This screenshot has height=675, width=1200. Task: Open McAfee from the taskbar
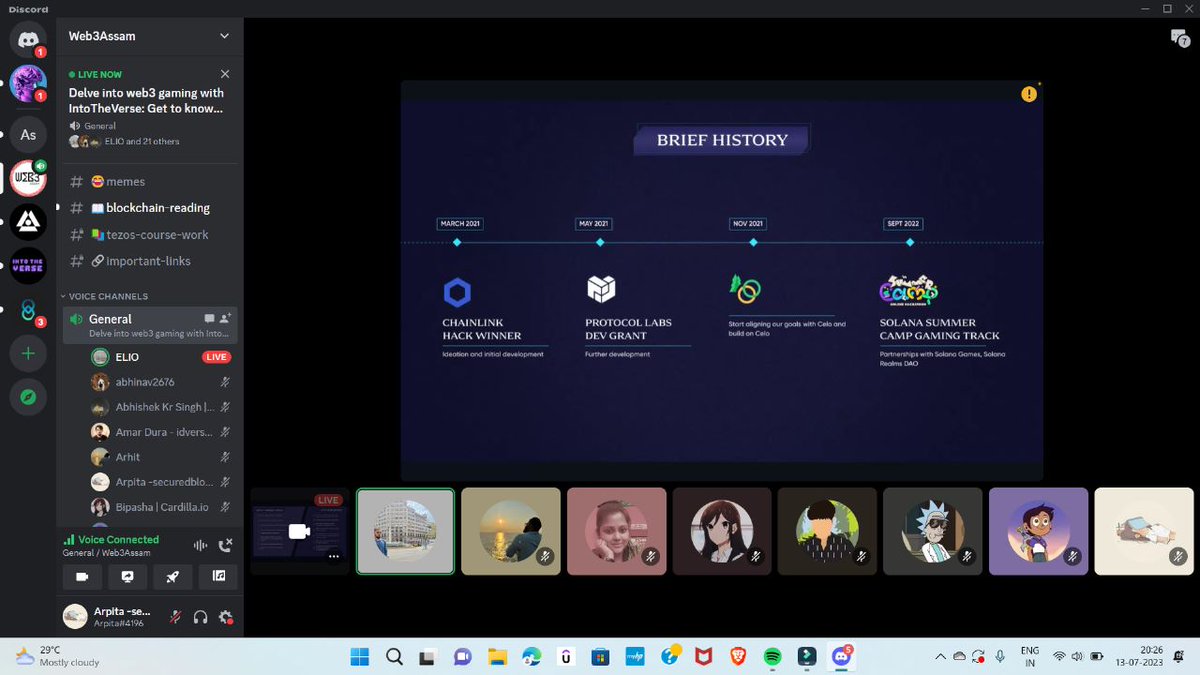point(704,657)
